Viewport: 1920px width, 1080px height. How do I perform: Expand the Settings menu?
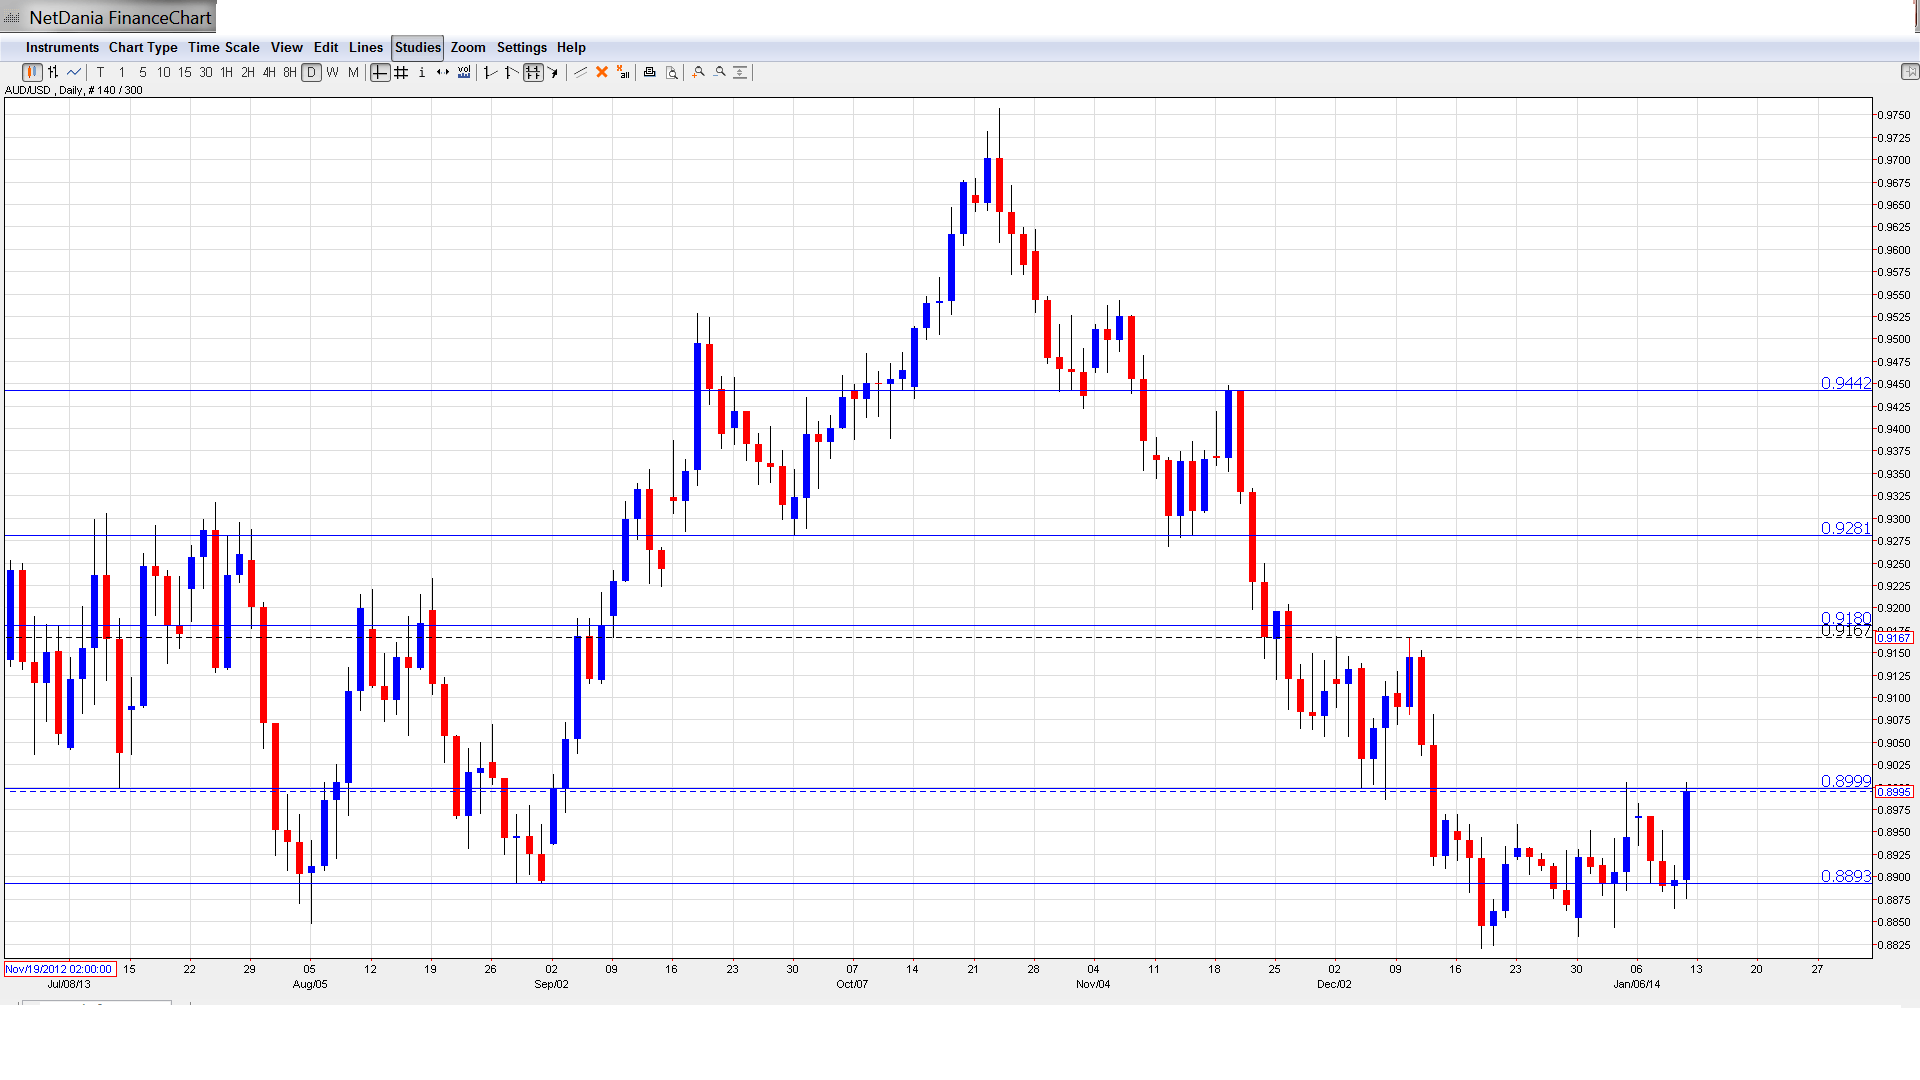coord(521,47)
